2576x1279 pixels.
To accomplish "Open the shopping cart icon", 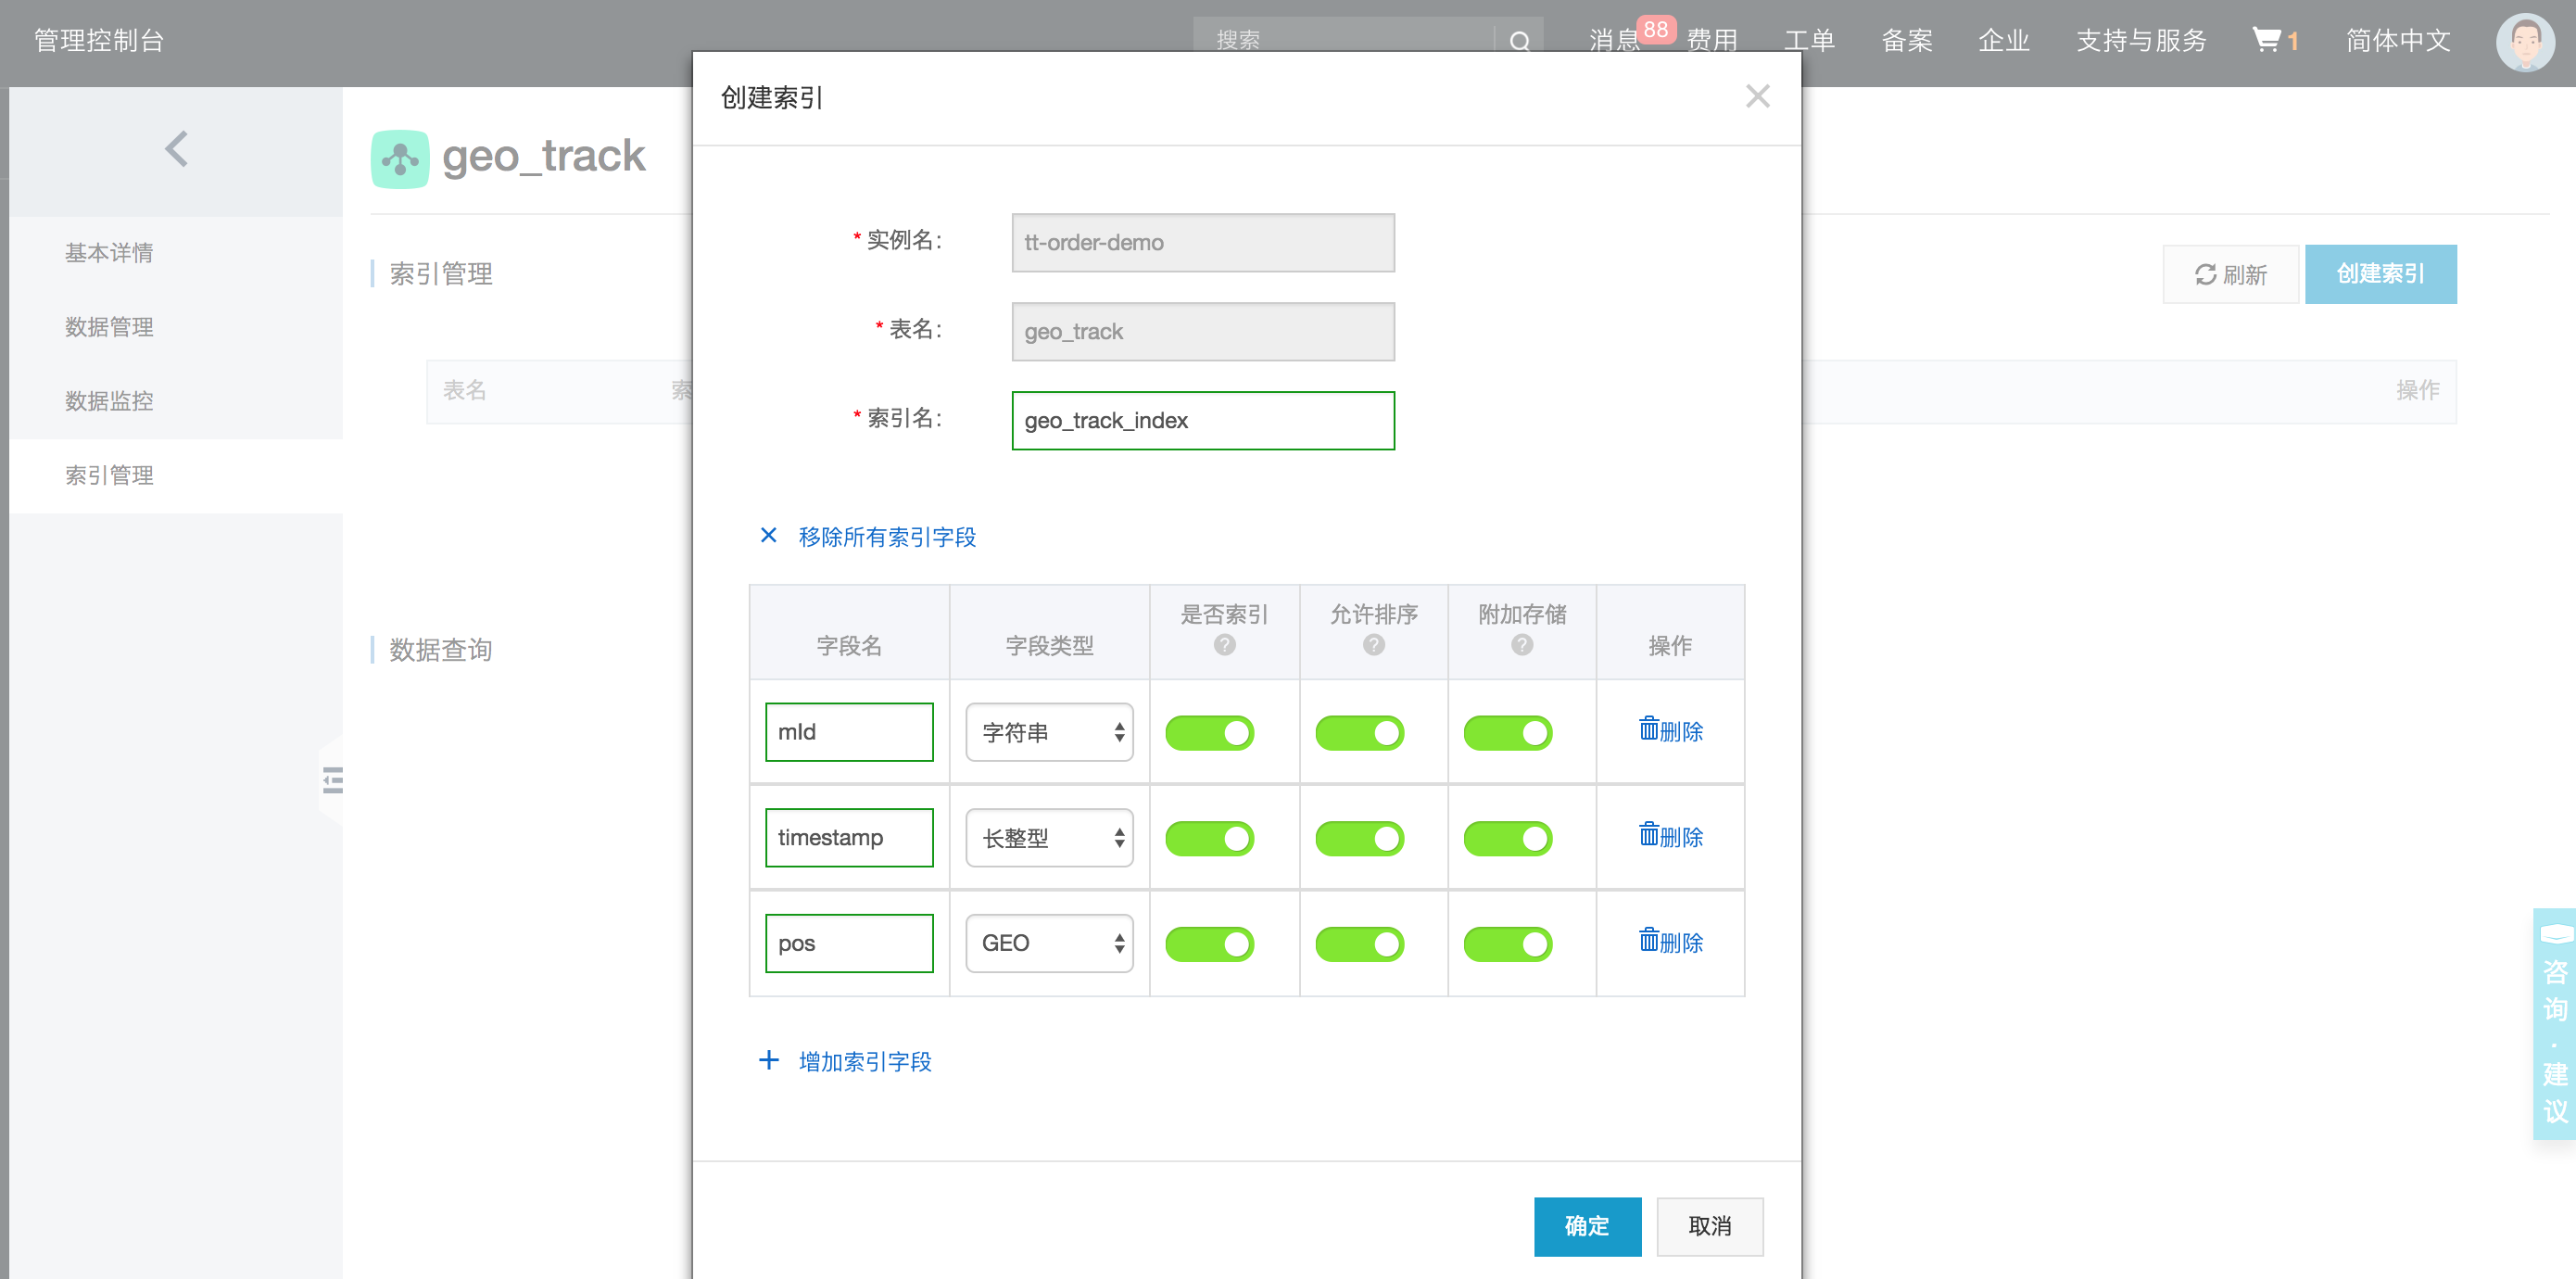I will (2266, 40).
